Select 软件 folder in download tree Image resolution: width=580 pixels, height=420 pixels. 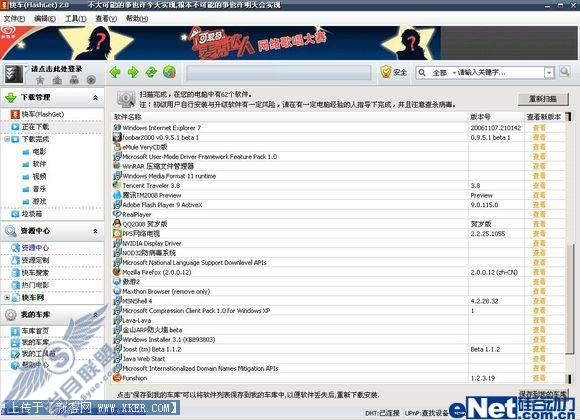[34, 164]
